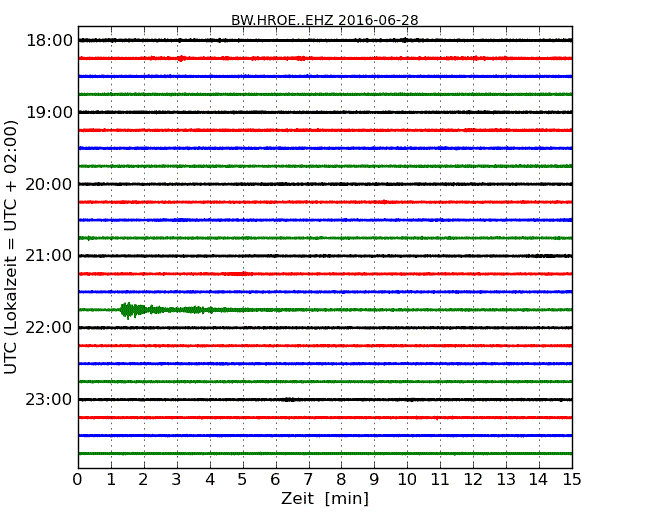Select the 23:00 time label

point(49,399)
